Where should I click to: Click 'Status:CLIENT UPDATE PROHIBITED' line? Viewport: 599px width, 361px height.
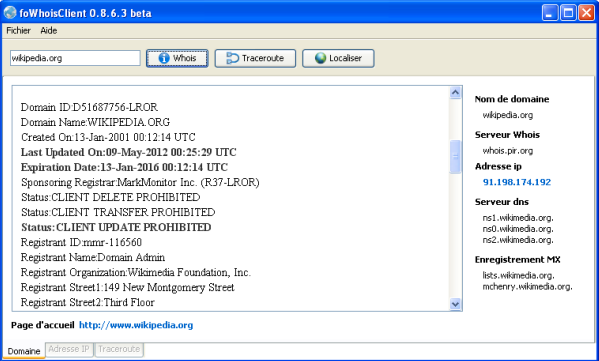(x=116, y=227)
